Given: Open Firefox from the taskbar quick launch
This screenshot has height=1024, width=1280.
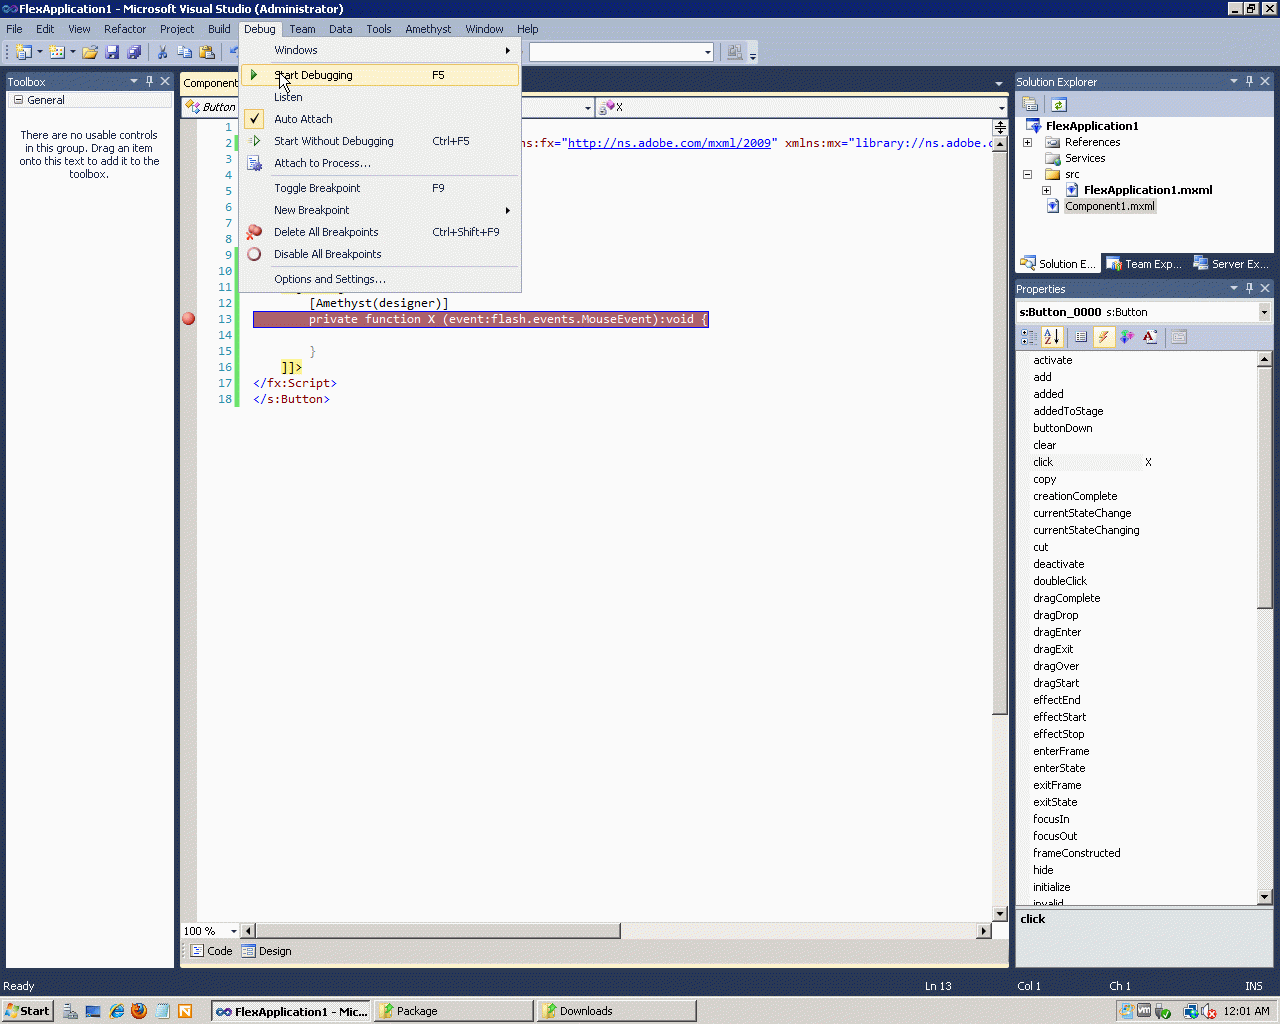Looking at the screenshot, I should [139, 1011].
